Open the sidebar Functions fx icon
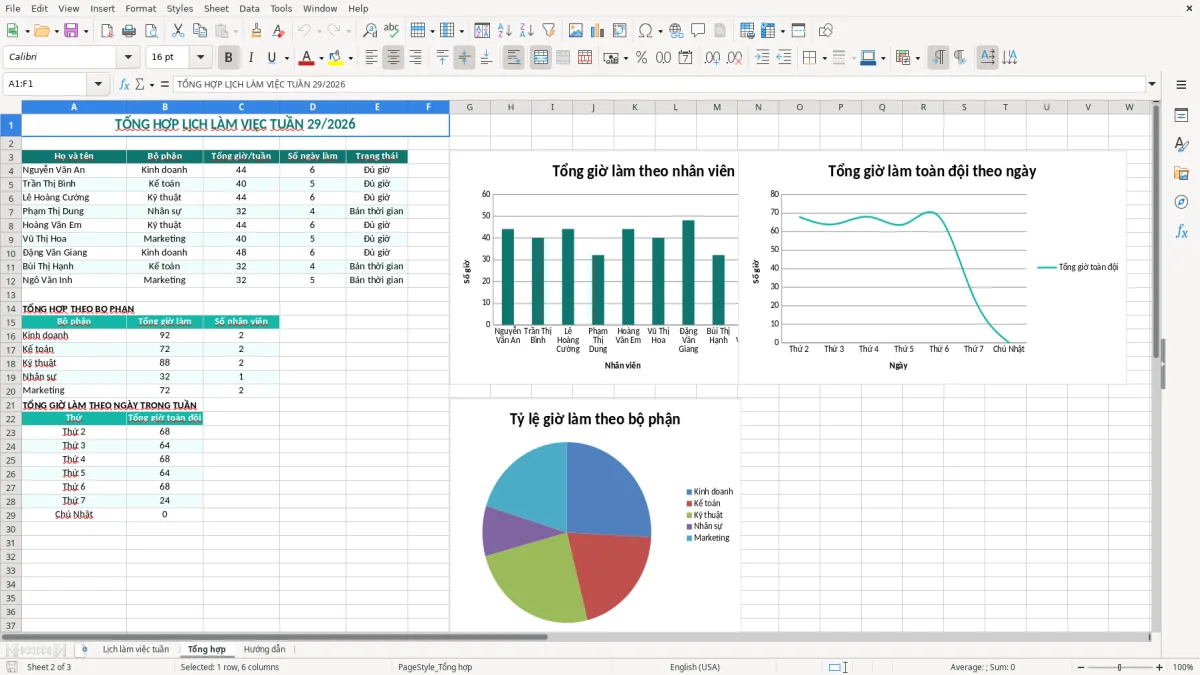Viewport: 1200px width, 675px height. point(1181,231)
